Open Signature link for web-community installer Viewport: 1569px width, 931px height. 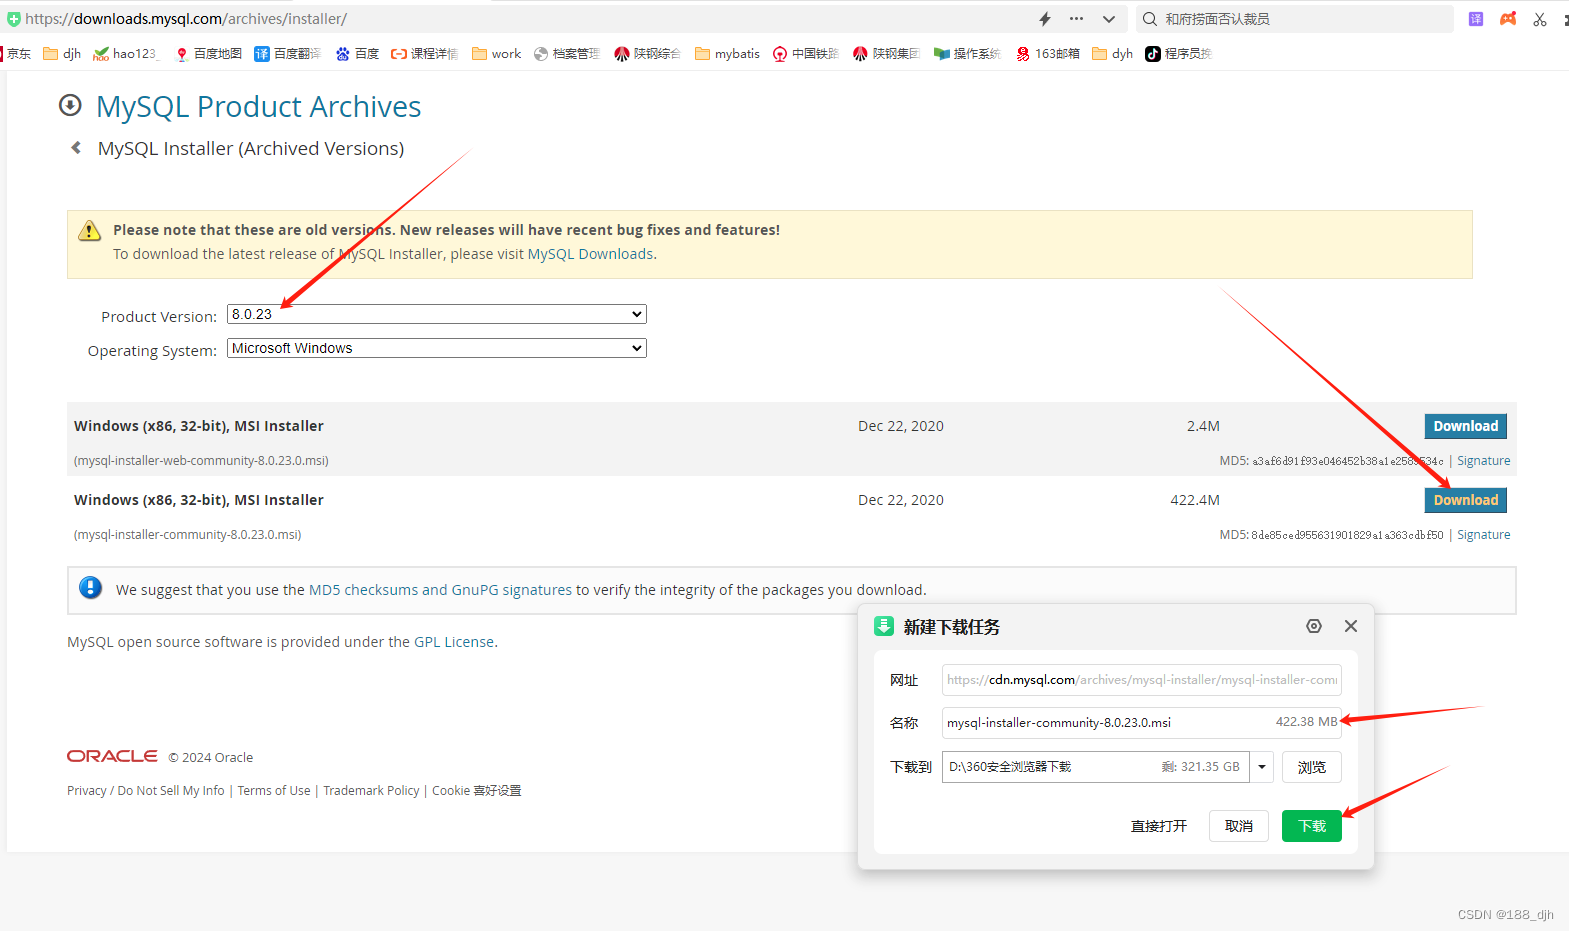(x=1483, y=461)
